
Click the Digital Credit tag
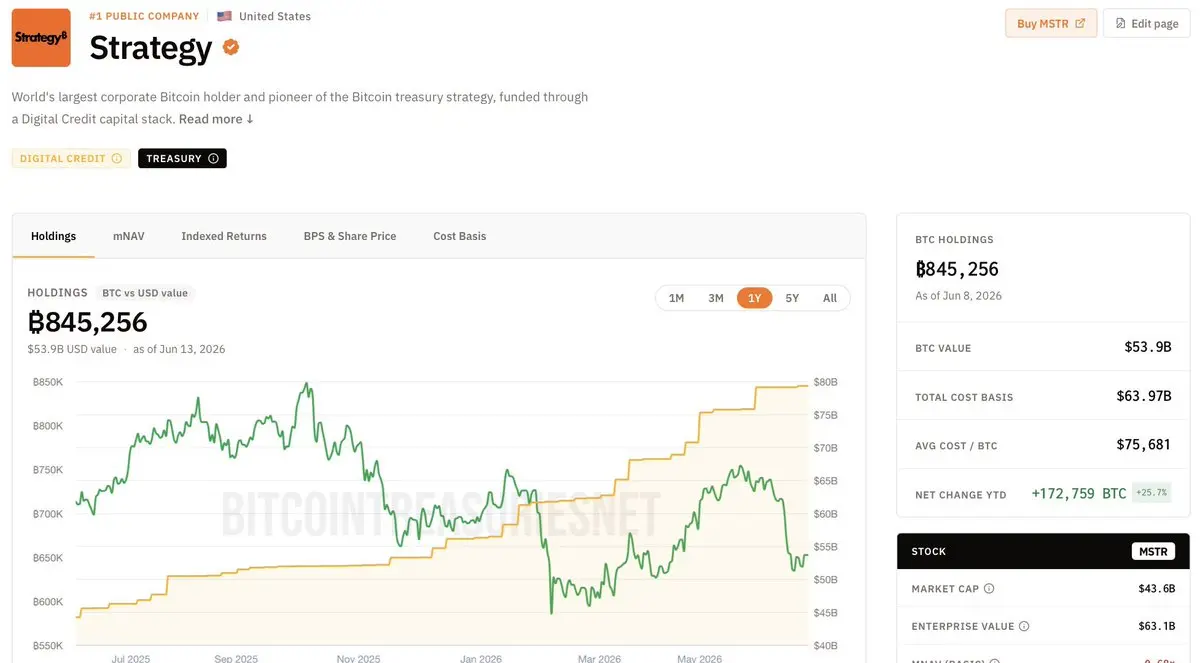pos(71,158)
